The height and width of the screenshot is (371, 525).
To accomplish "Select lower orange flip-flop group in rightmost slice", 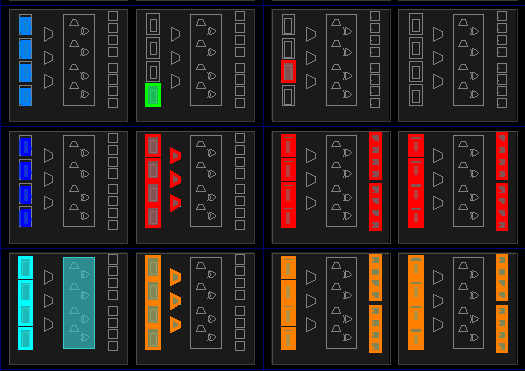I will (502, 329).
